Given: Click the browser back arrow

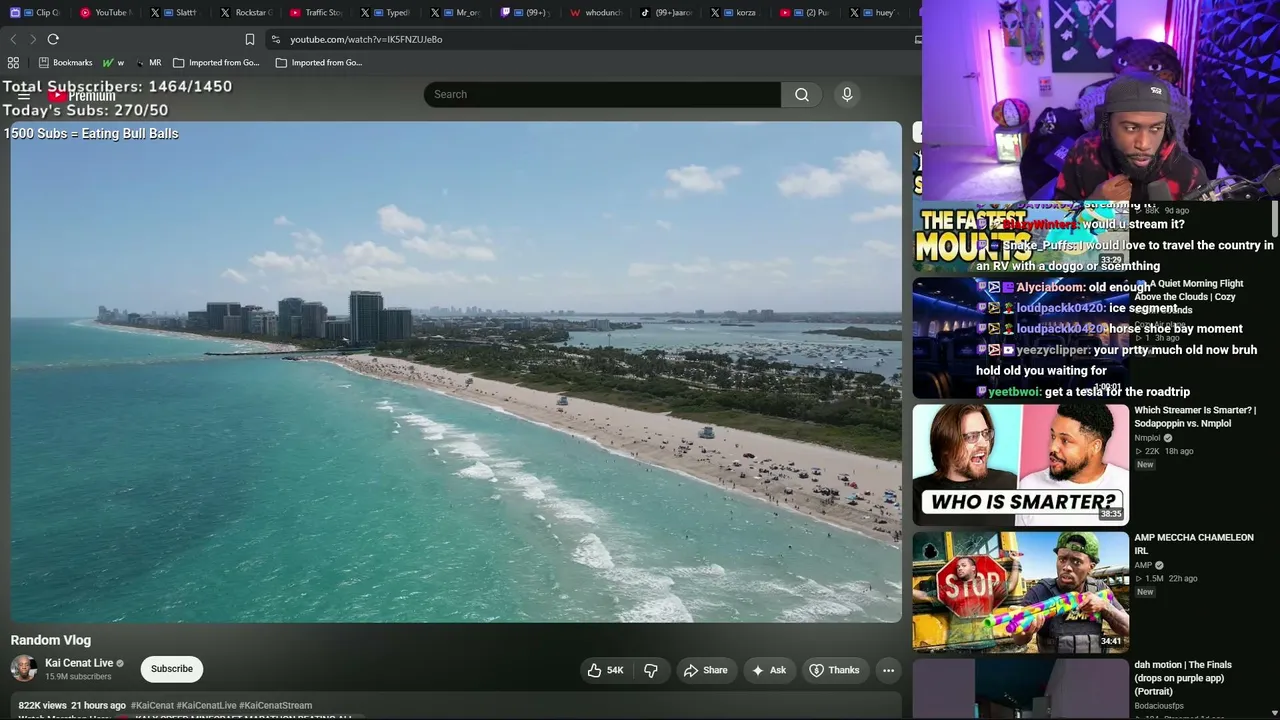Looking at the screenshot, I should 13,39.
